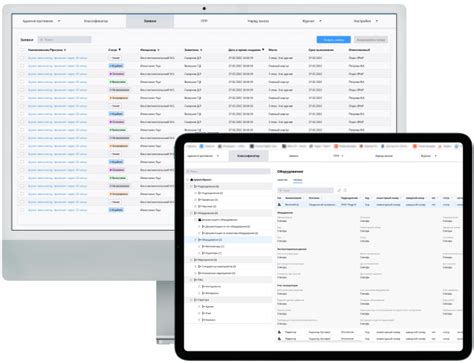
Task: Click the blue create button in monitor window
Action: (333, 40)
